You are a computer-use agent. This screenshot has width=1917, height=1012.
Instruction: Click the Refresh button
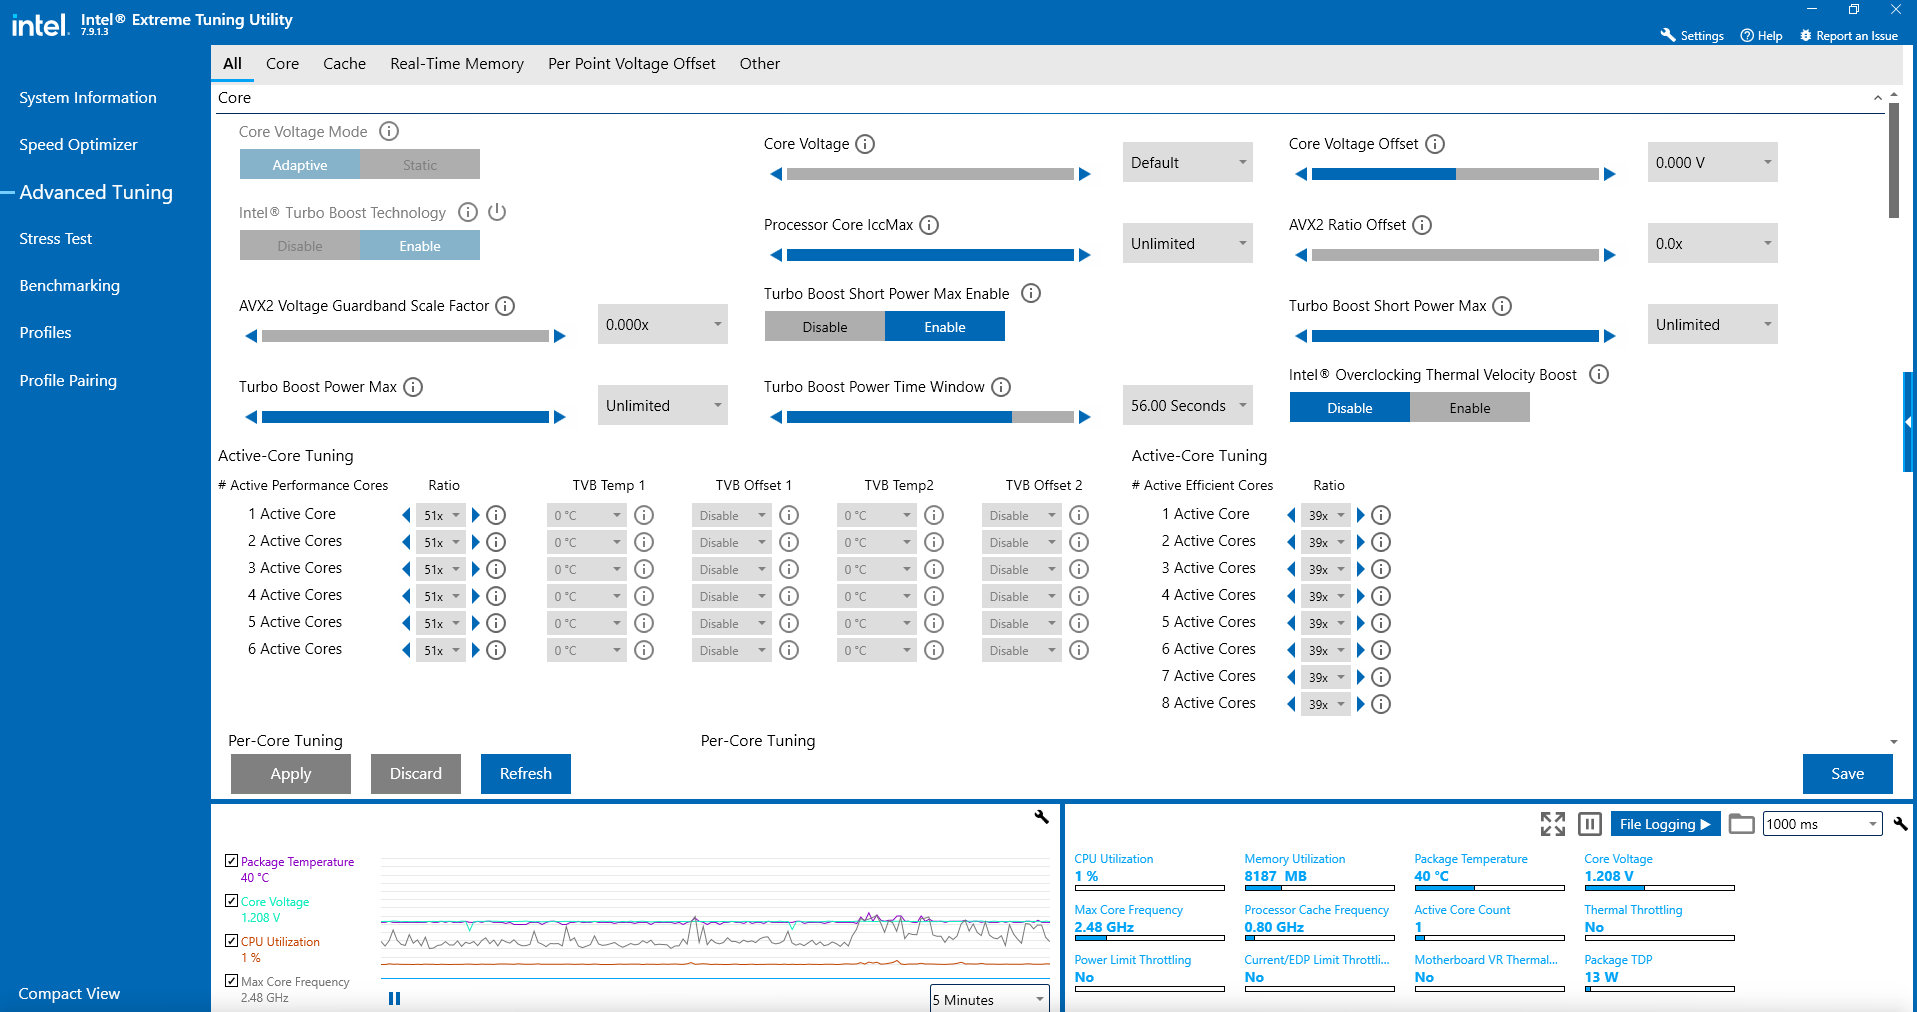tap(525, 774)
